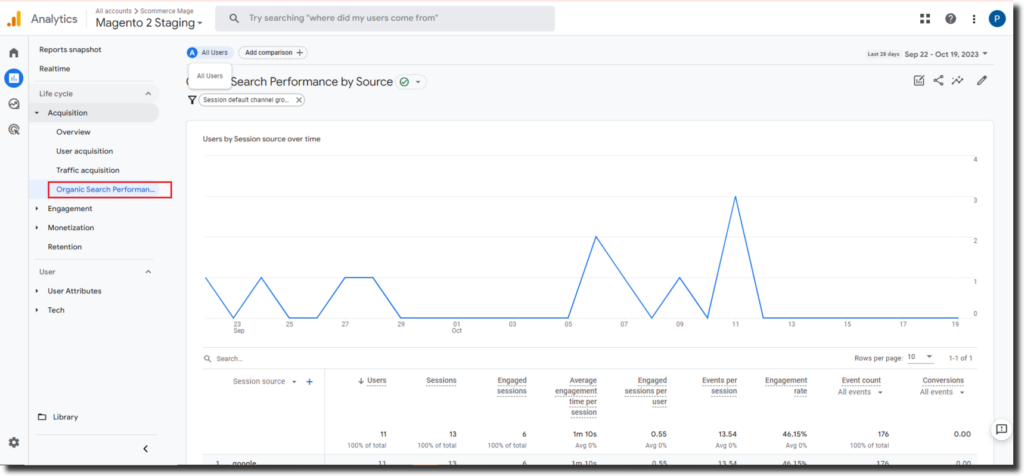Click the Share this report icon
Viewport: 1024px width, 476px height.
click(x=939, y=81)
